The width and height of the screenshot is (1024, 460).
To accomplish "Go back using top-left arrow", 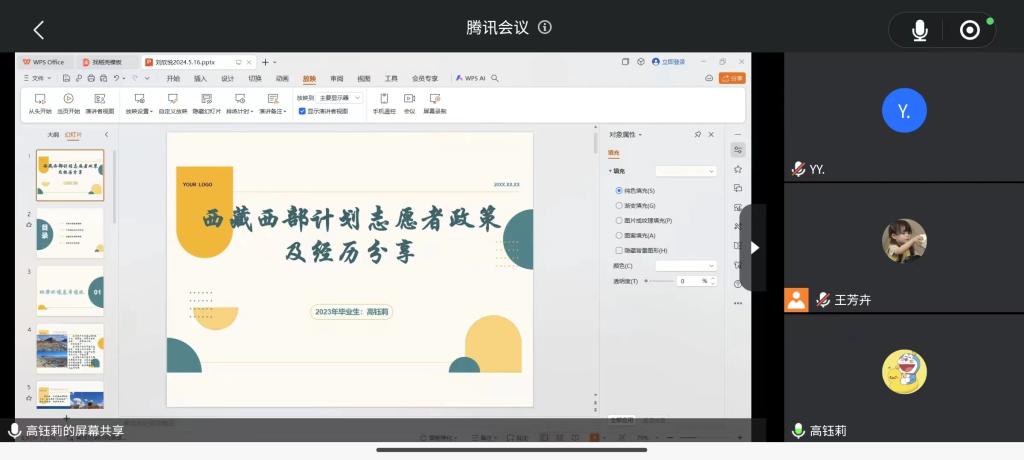I will tap(38, 30).
